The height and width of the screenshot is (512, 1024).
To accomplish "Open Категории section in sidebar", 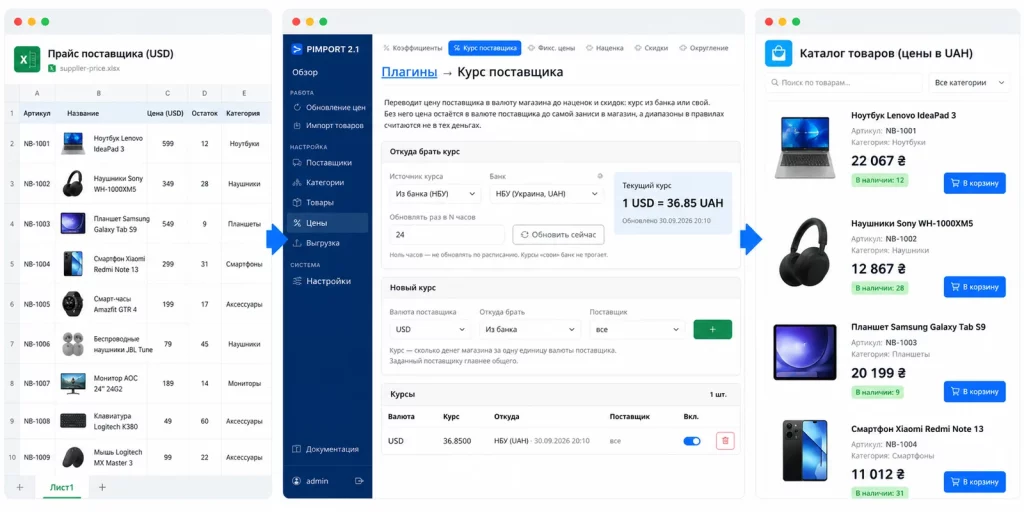I will coord(318,182).
